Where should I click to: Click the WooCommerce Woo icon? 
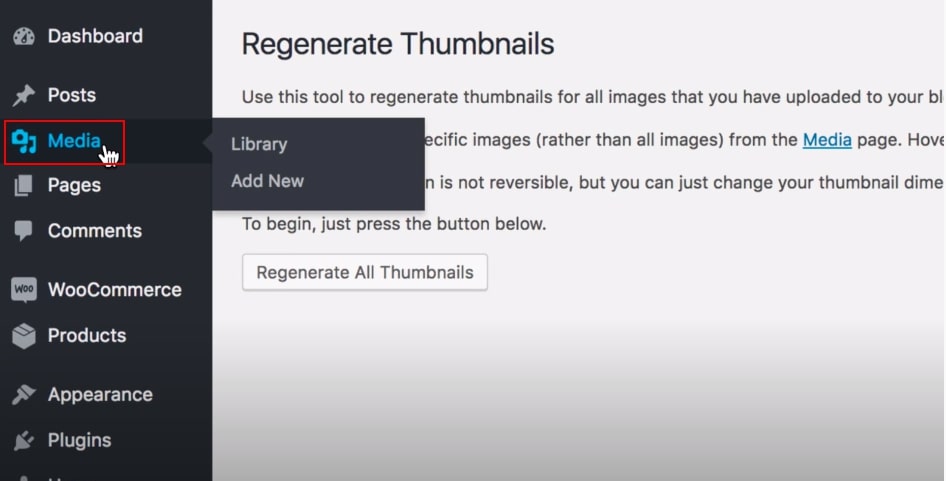pyautogui.click(x=24, y=290)
